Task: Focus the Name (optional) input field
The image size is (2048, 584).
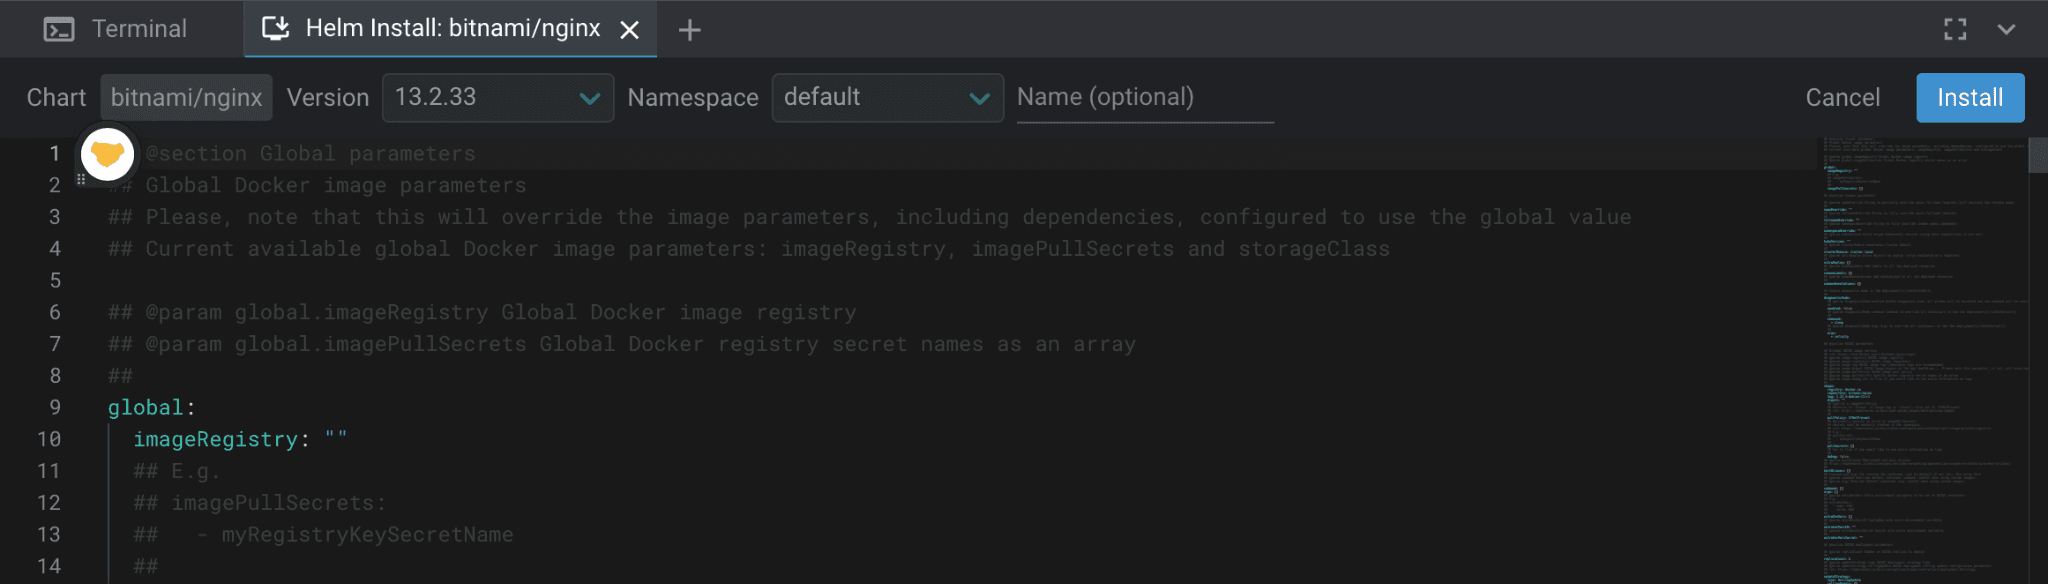Action: click(1145, 97)
